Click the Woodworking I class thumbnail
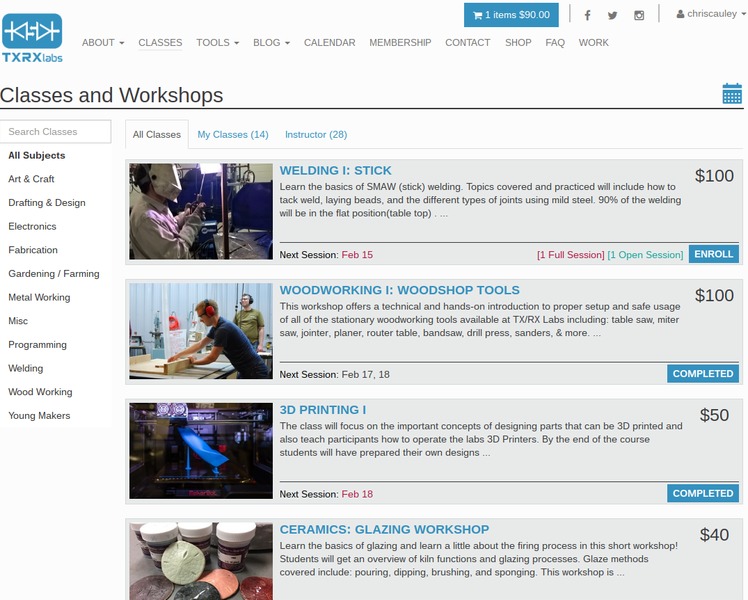748x600 pixels. tap(201, 331)
